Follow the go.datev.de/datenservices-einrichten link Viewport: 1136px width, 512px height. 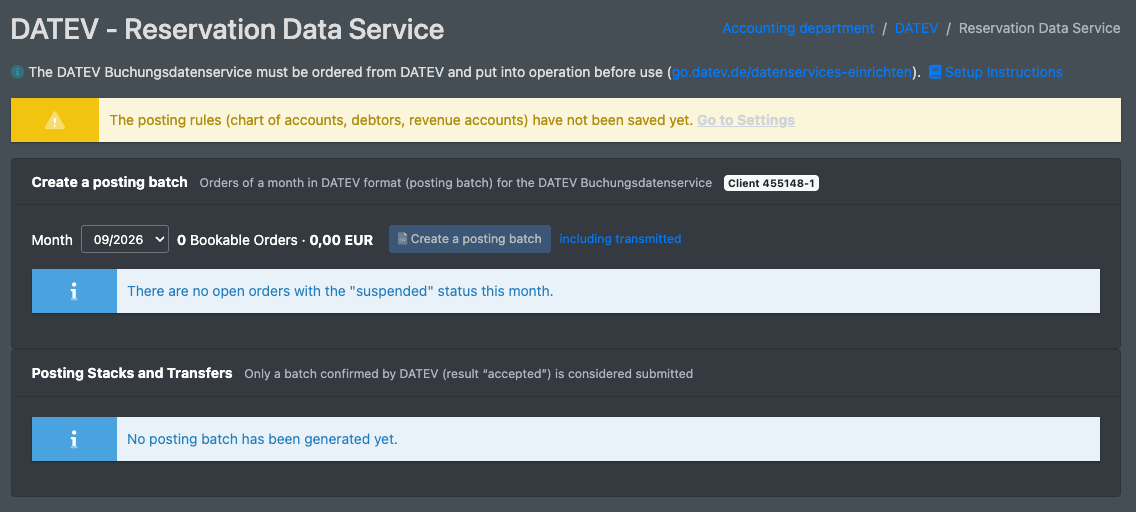pos(792,72)
